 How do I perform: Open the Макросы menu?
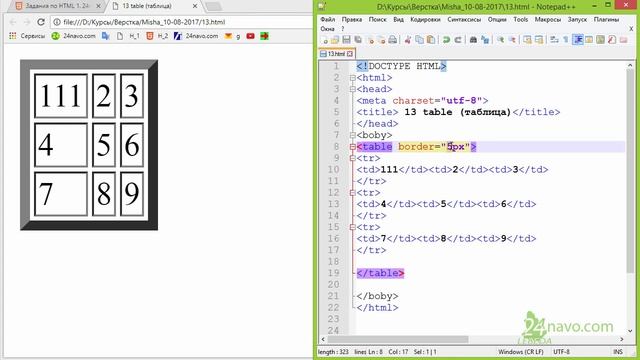[x=548, y=19]
